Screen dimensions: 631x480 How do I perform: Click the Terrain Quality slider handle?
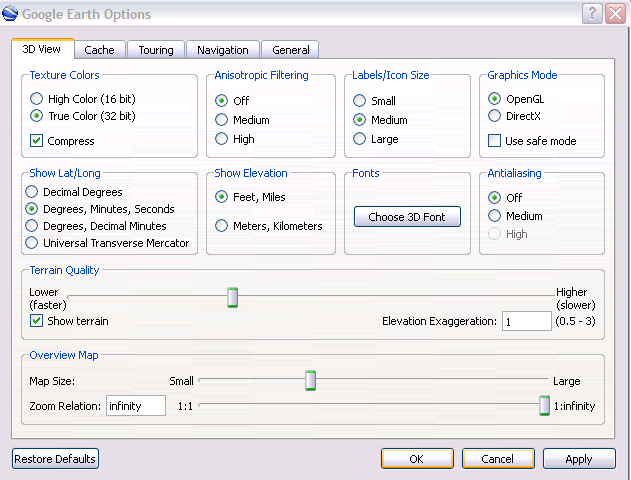pyautogui.click(x=232, y=297)
